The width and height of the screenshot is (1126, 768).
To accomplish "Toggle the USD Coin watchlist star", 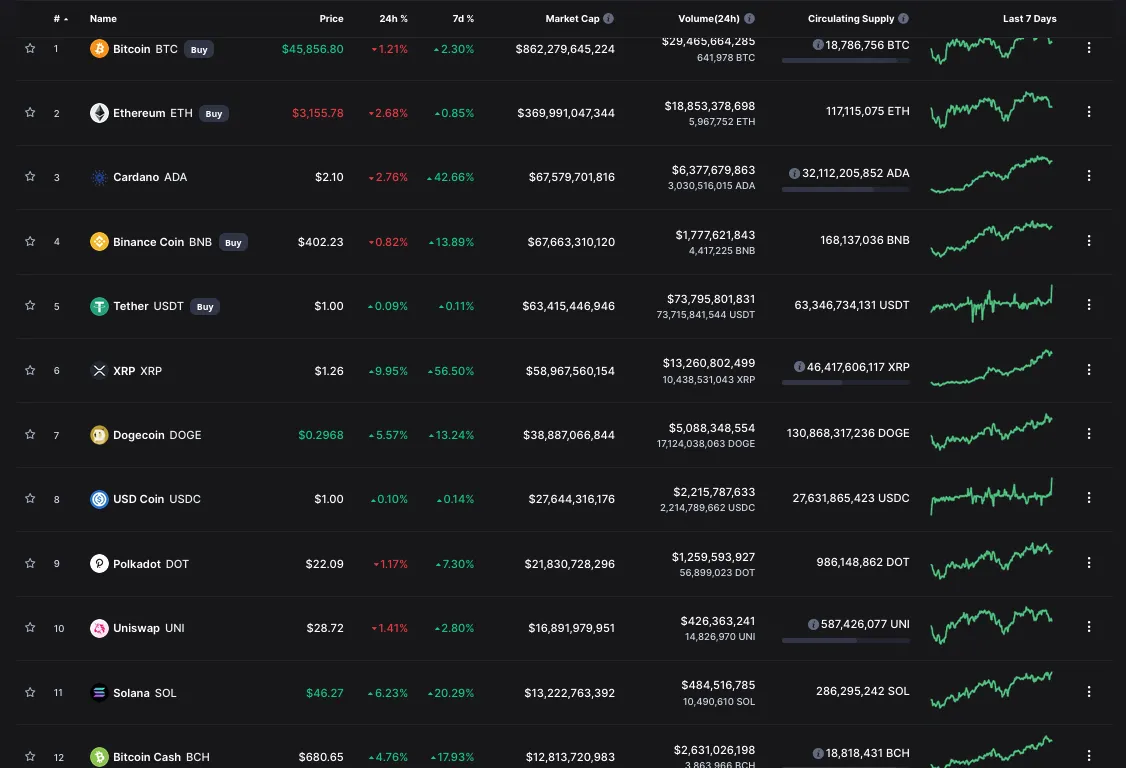I will point(30,498).
